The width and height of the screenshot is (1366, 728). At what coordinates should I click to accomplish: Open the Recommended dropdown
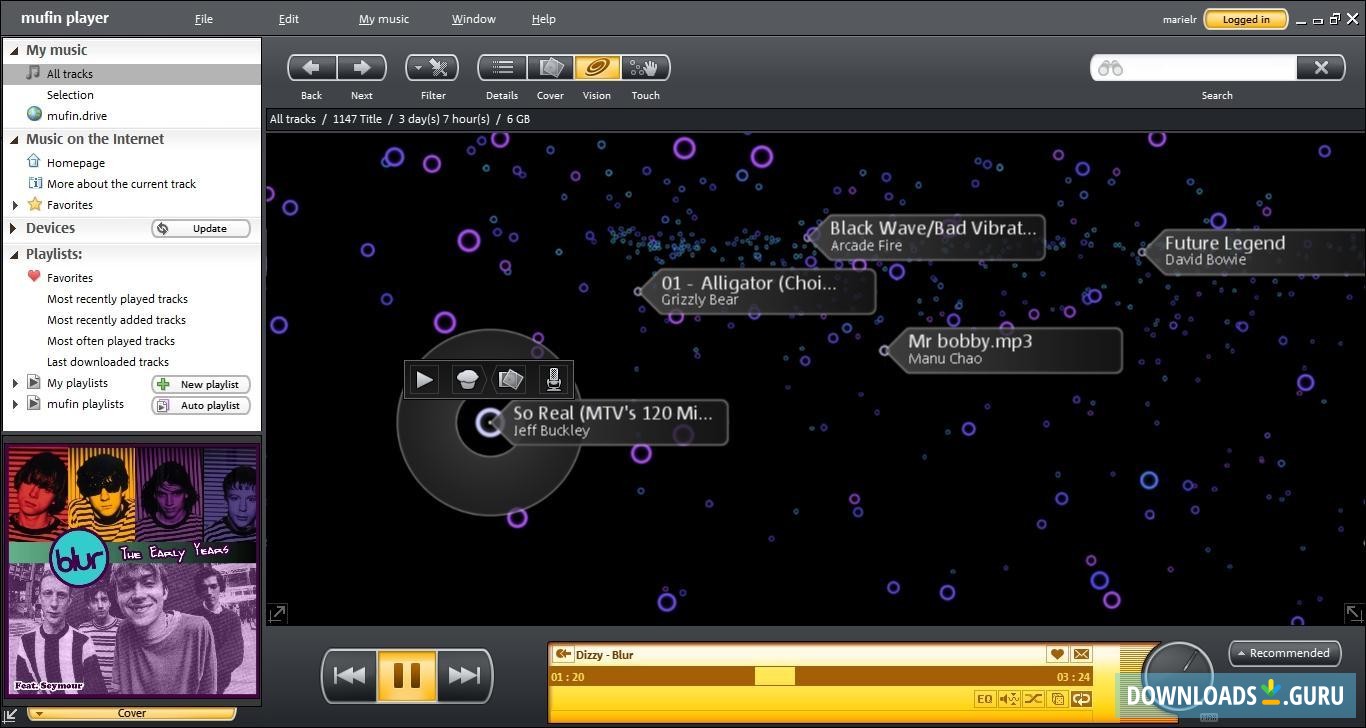tap(1284, 653)
